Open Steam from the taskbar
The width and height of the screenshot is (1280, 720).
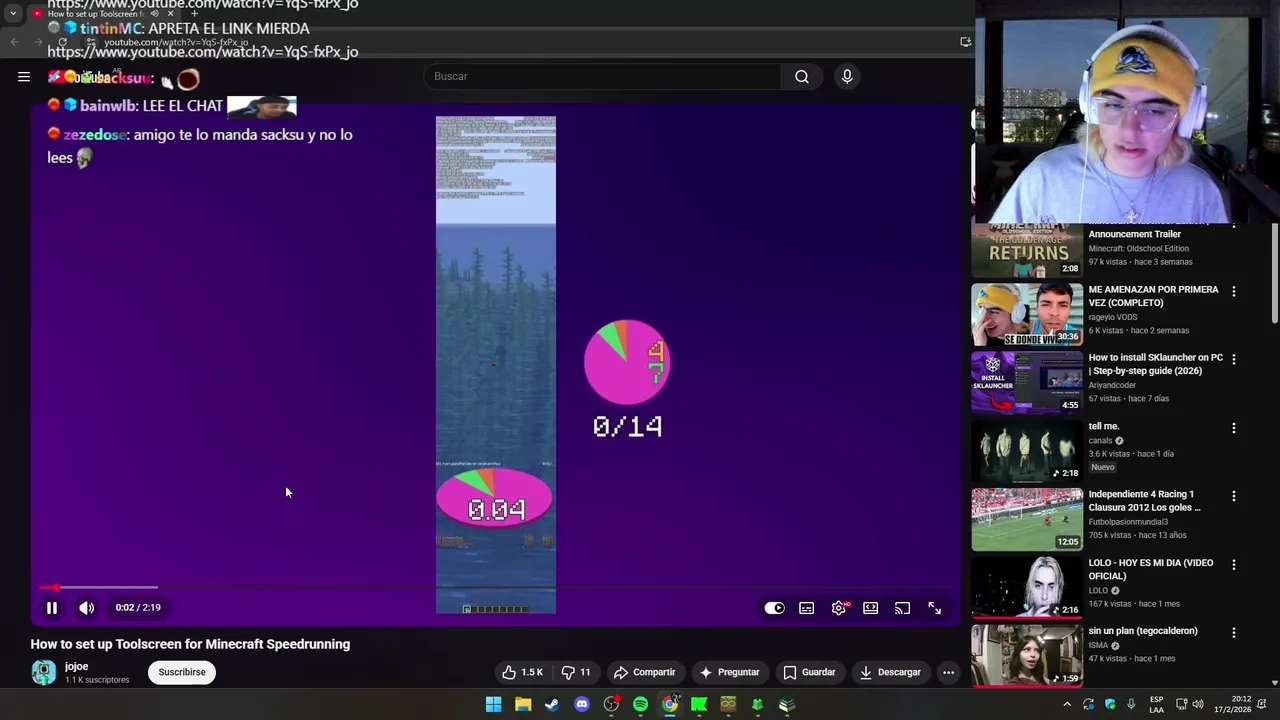(552, 704)
